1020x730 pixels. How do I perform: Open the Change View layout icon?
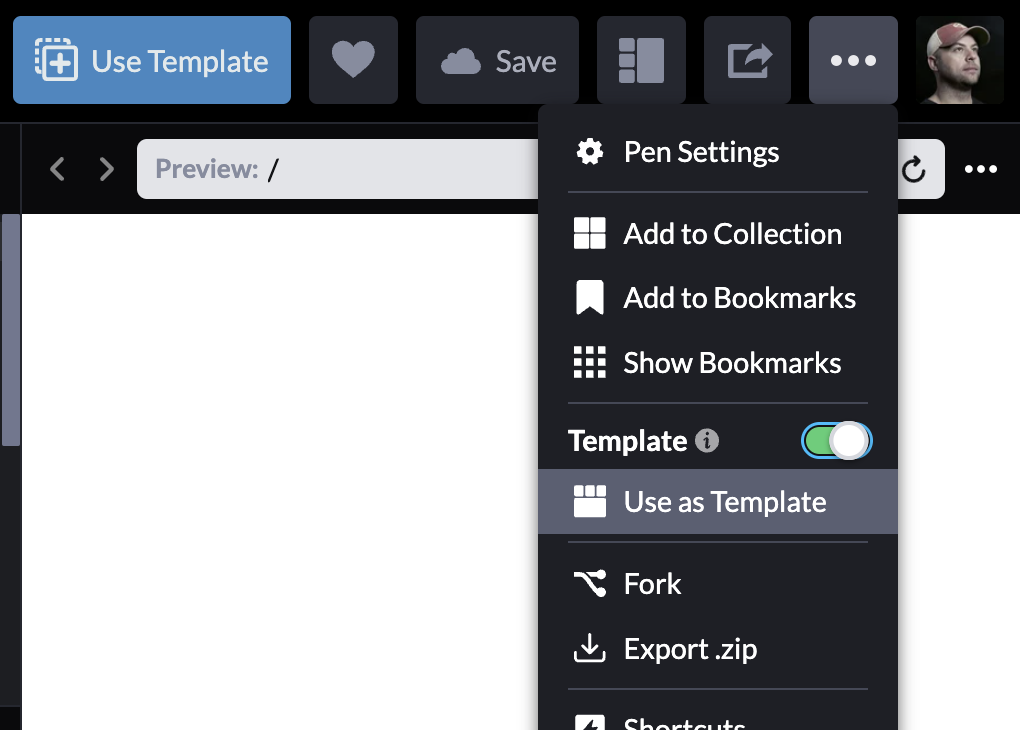point(641,61)
